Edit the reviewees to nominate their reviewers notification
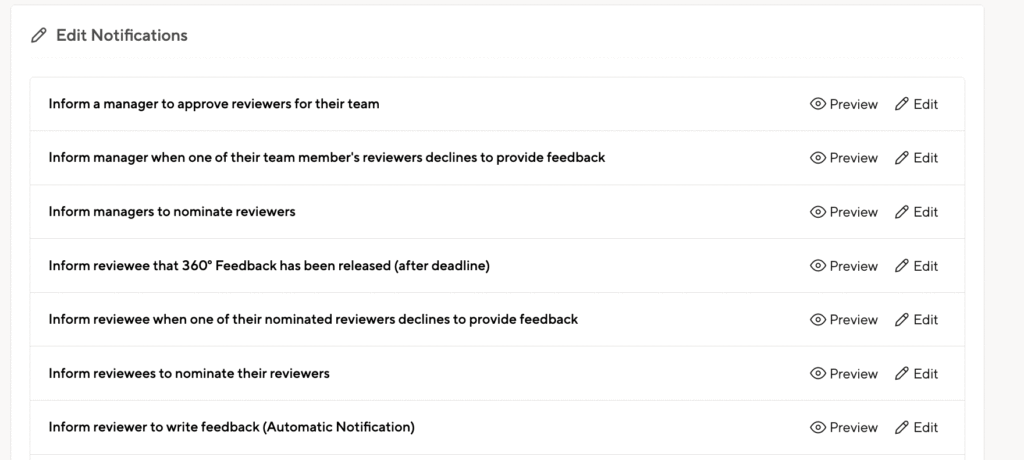The width and height of the screenshot is (1024, 460). coord(916,374)
